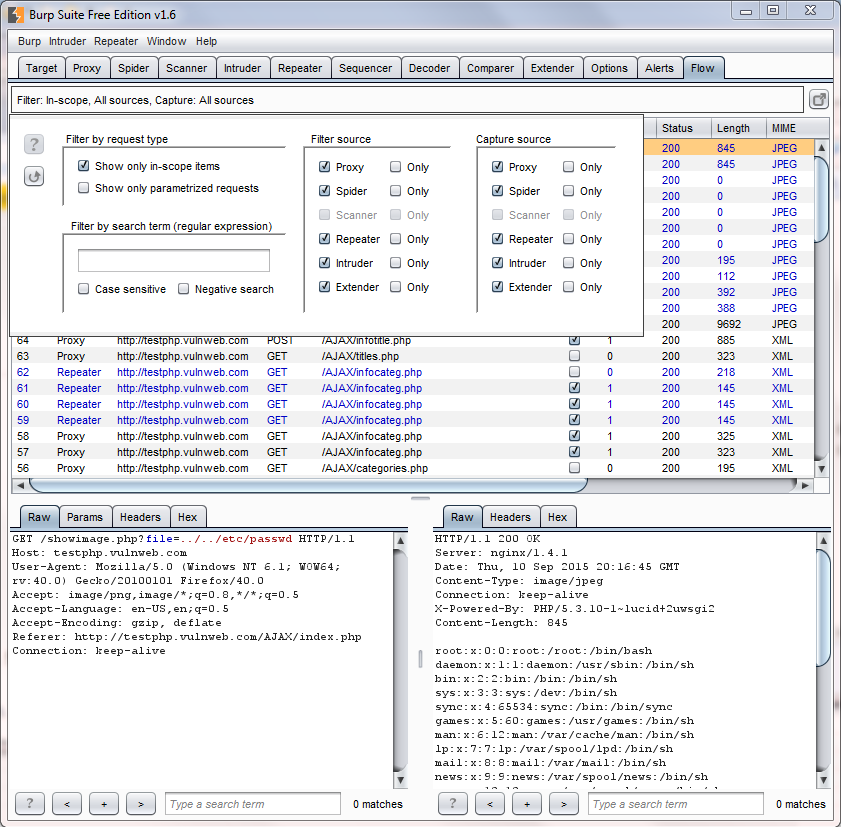Switch to the Extender tab
The width and height of the screenshot is (841, 827).
point(552,68)
